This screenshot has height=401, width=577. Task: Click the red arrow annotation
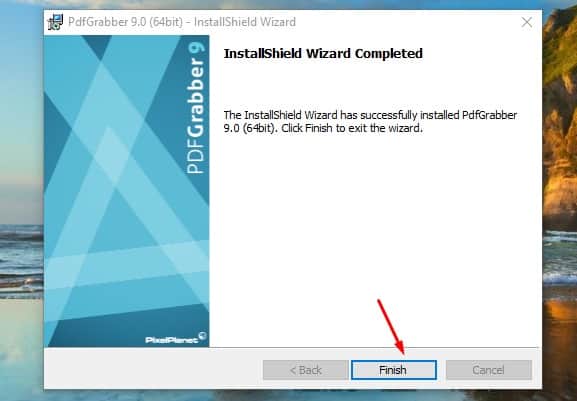[391, 327]
